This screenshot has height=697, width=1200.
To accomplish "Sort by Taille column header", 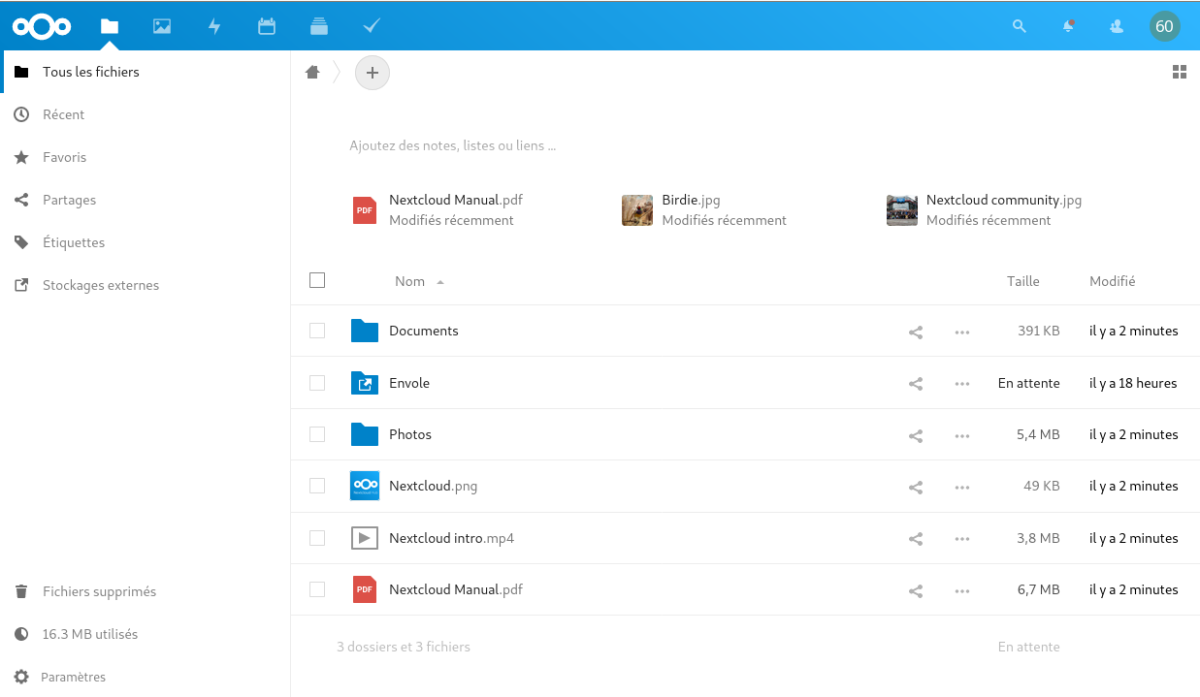I will click(1023, 282).
